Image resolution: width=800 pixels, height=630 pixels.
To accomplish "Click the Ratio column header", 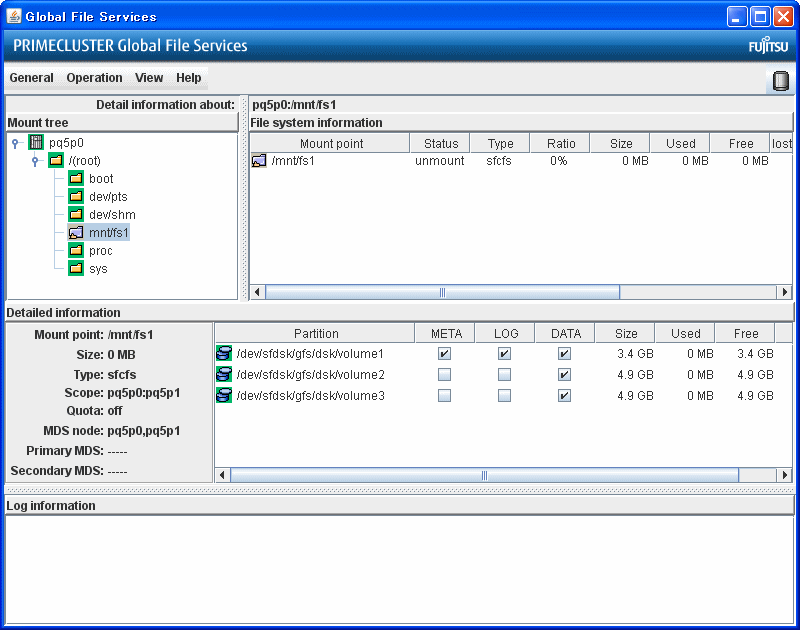I will coord(561,143).
